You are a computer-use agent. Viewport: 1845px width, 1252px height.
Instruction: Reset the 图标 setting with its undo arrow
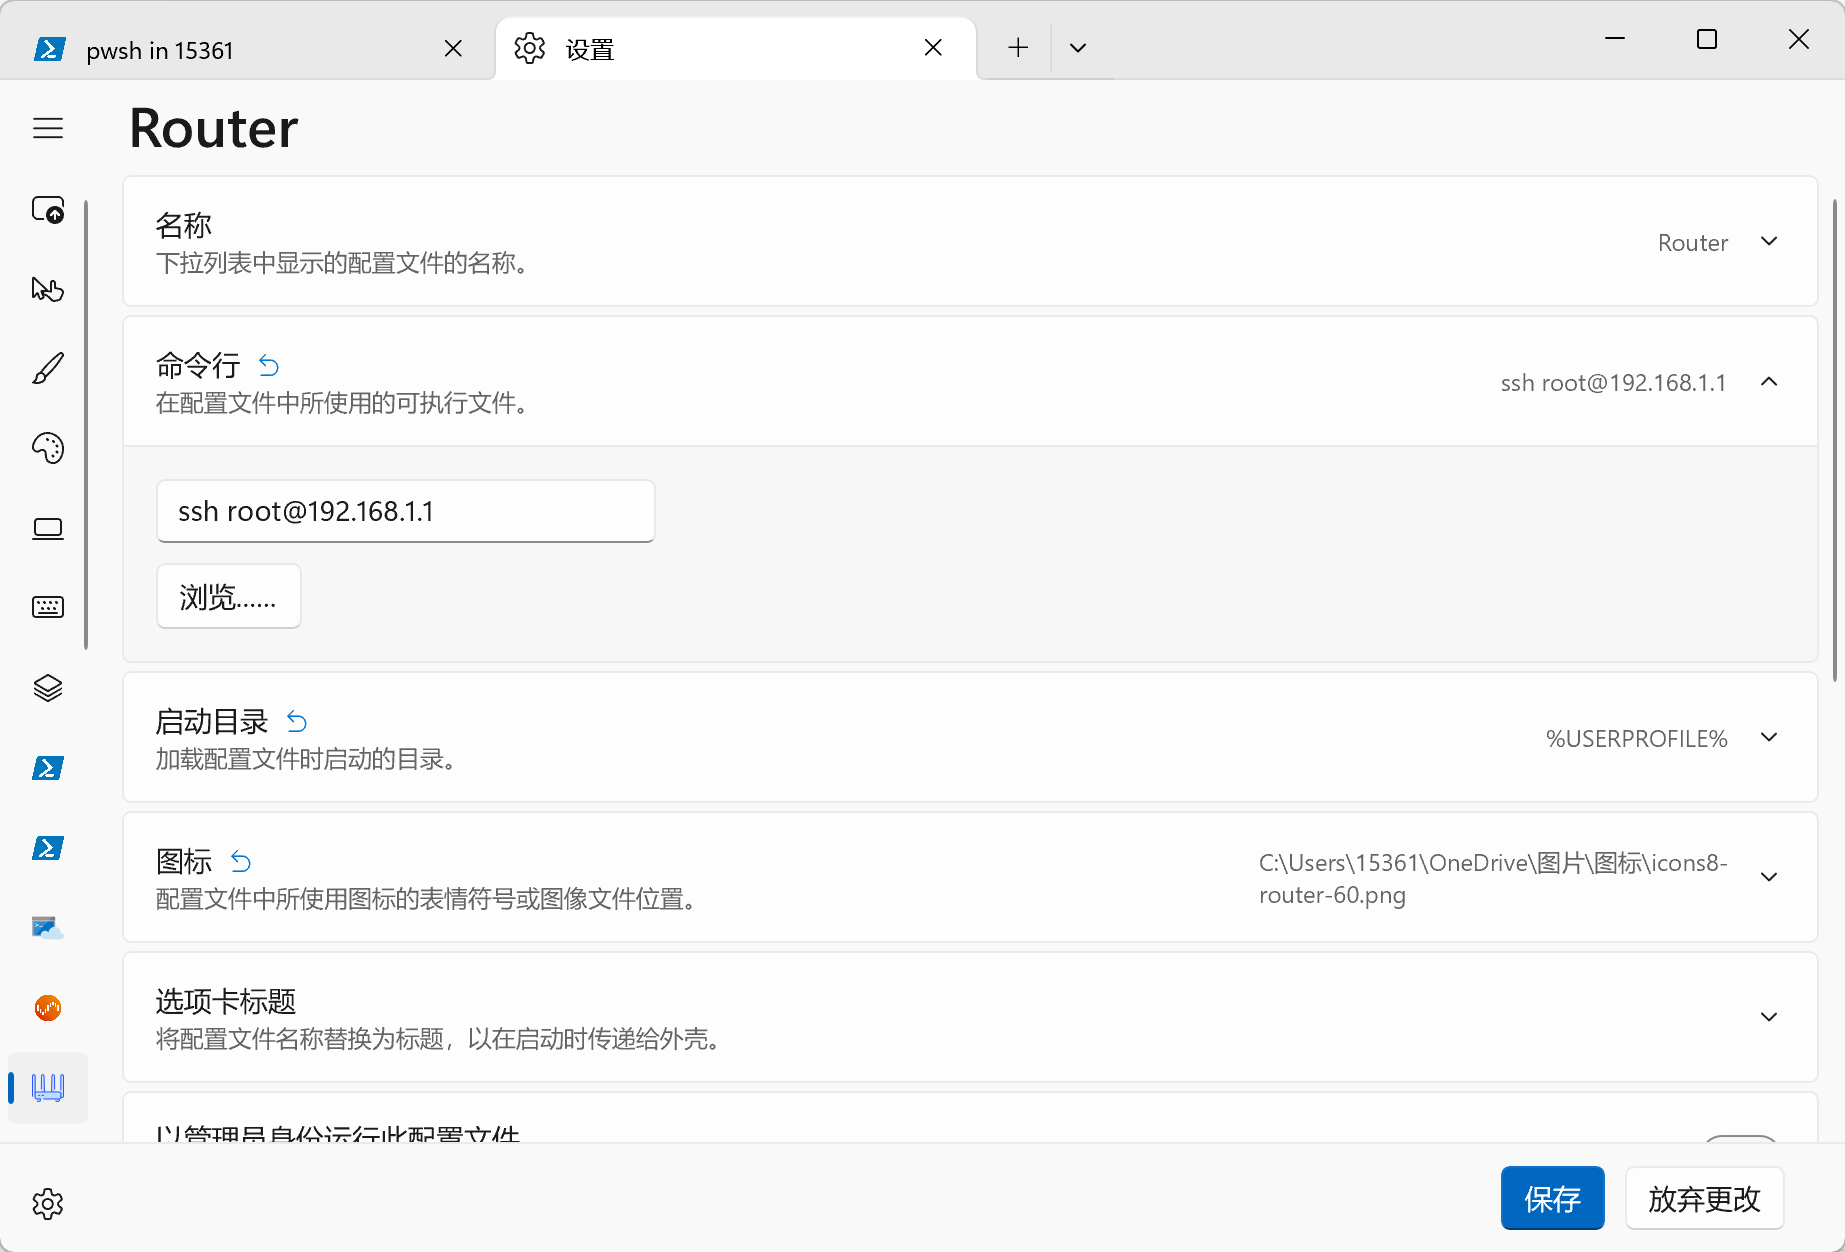click(x=241, y=861)
